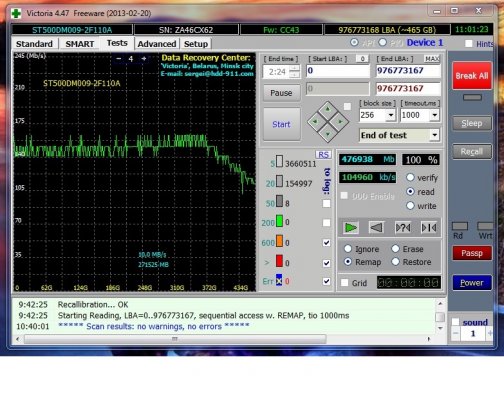The width and height of the screenshot is (504, 400).
Task: Open the block size dropdown
Action: pos(390,115)
